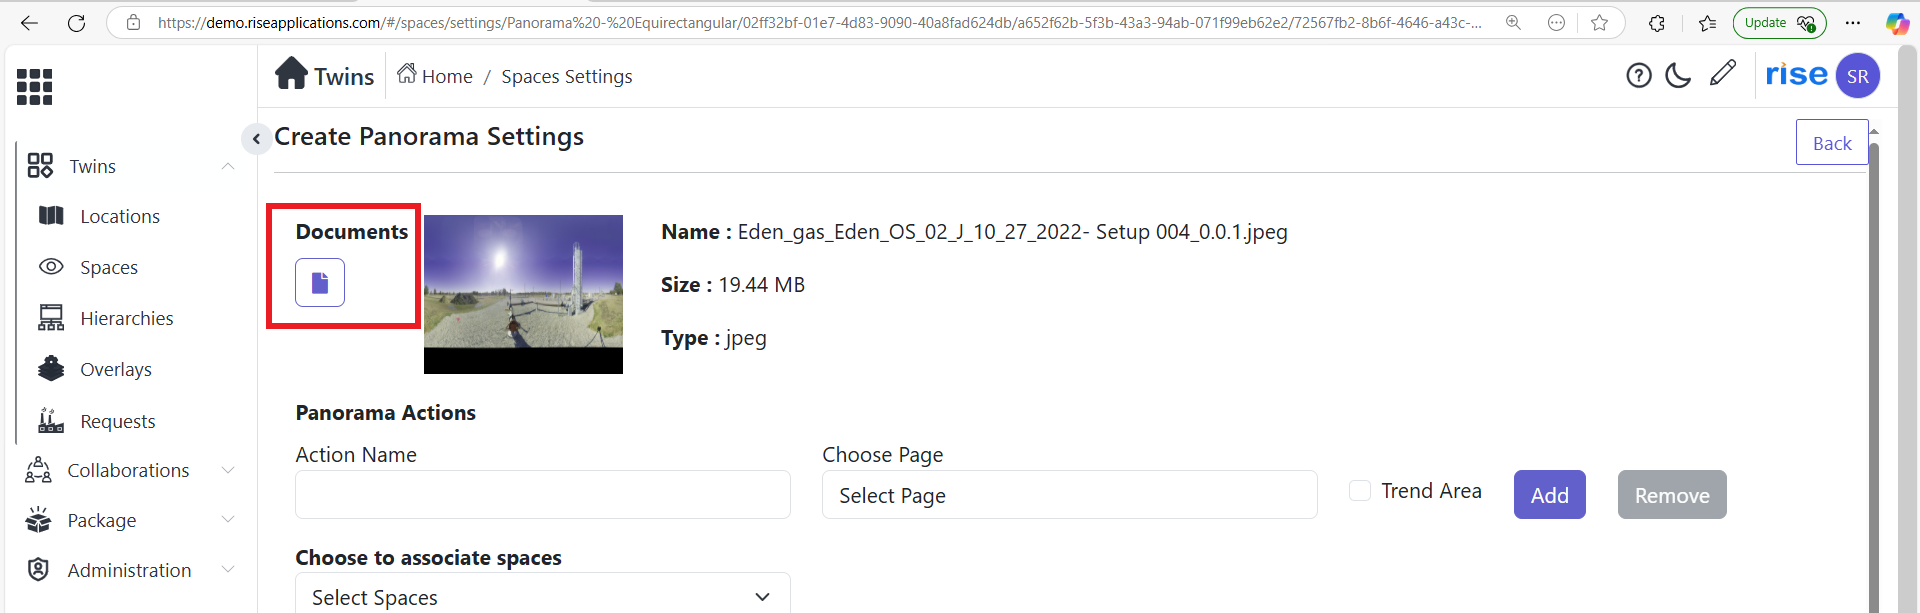Open the Choose Page select field
1920x613 pixels.
tap(1070, 495)
